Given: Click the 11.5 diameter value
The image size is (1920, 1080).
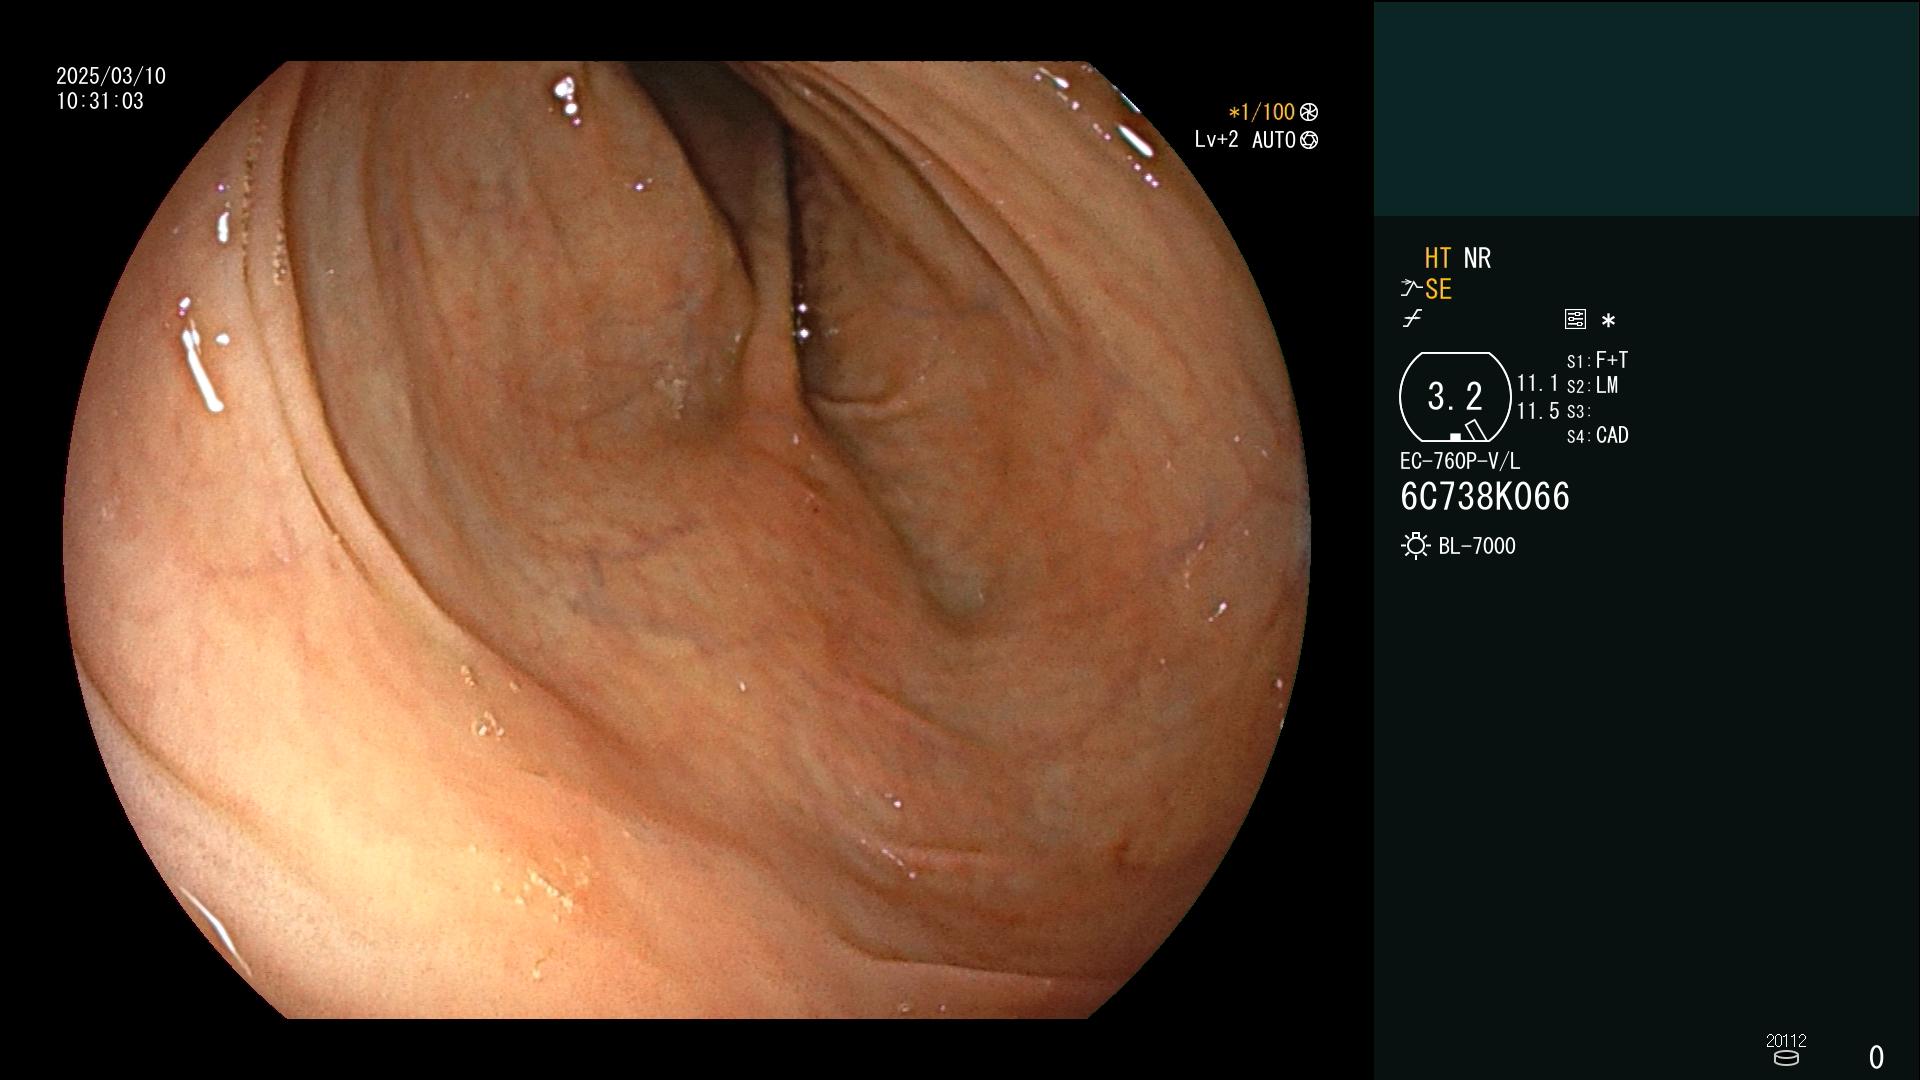Looking at the screenshot, I should (1538, 411).
